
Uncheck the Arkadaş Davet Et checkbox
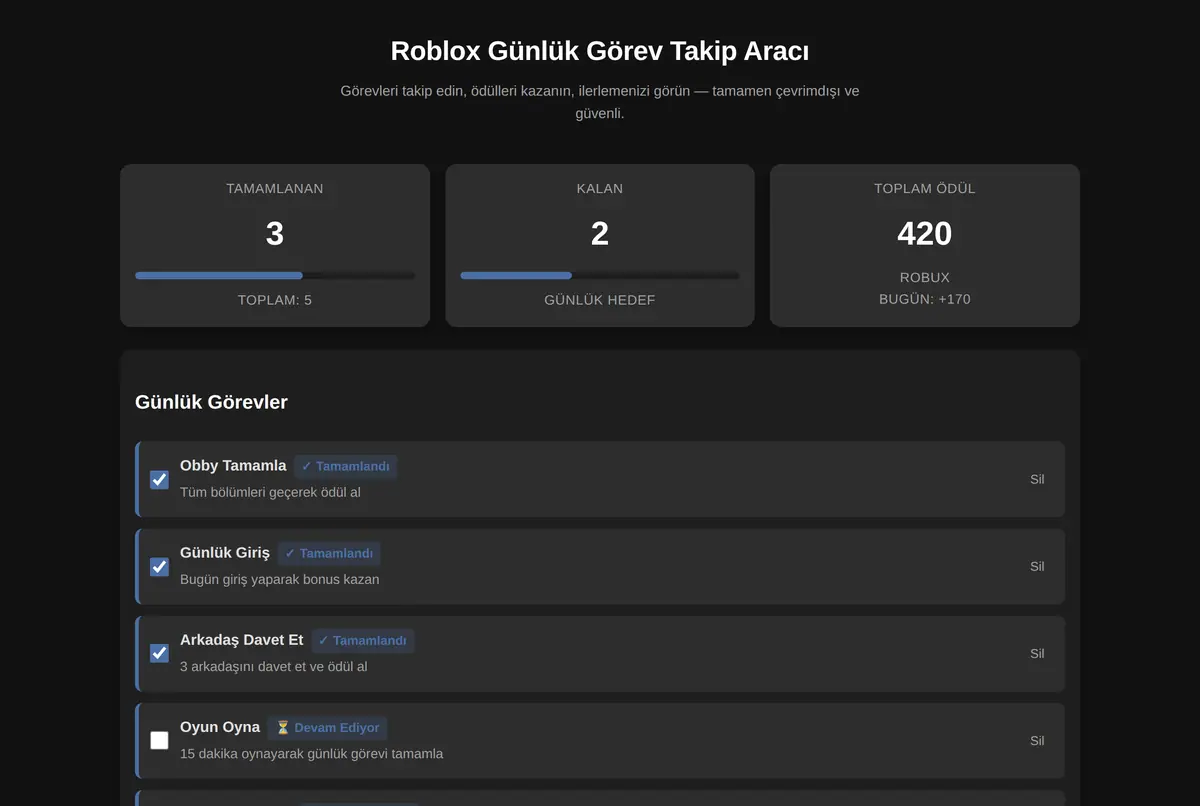159,654
